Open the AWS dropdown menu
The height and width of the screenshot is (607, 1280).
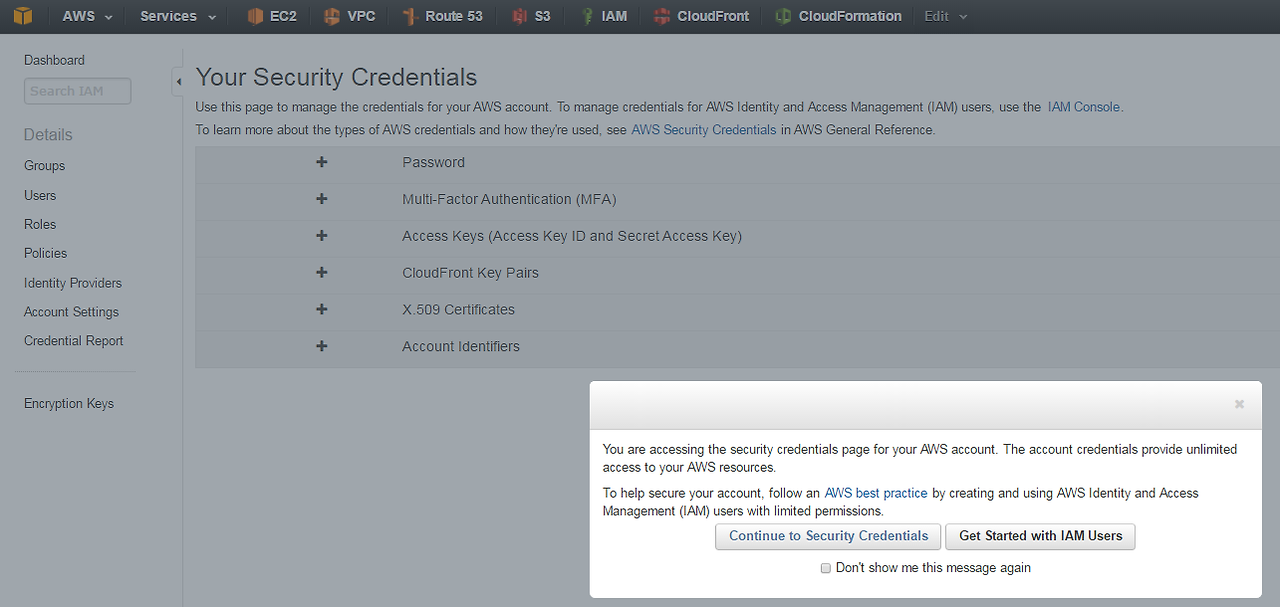click(x=88, y=16)
